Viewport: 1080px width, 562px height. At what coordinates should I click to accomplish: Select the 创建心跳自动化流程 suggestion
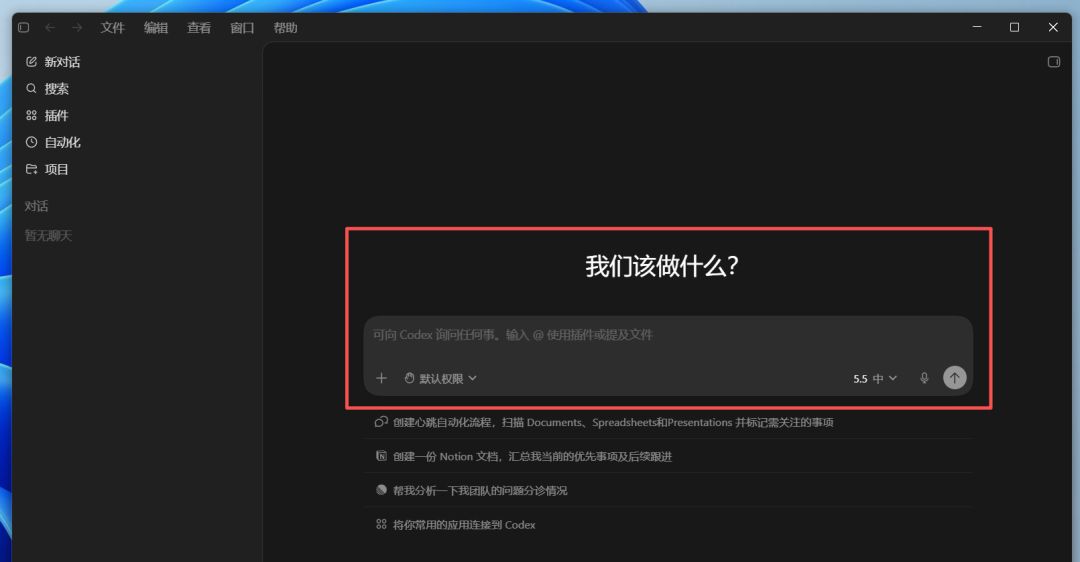(668, 422)
